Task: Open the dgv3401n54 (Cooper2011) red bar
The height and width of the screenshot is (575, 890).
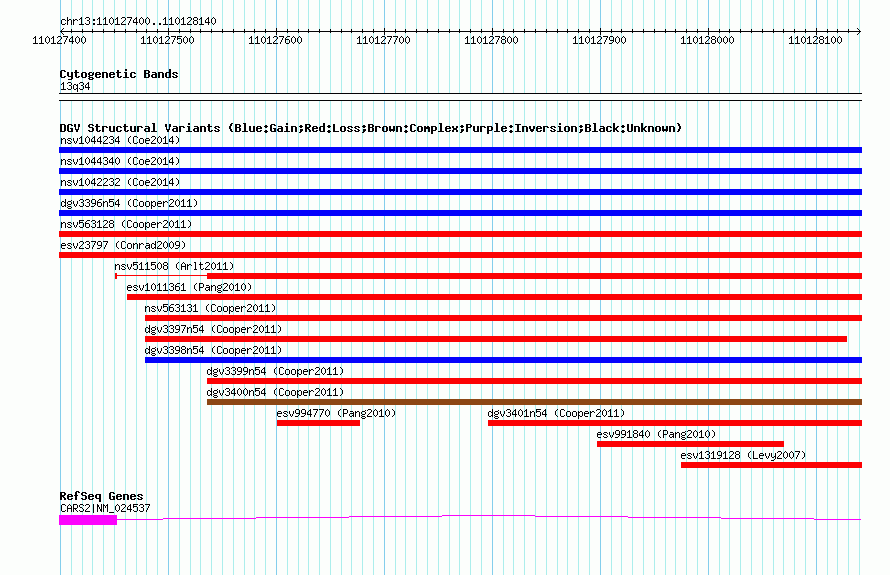Action: [675, 423]
